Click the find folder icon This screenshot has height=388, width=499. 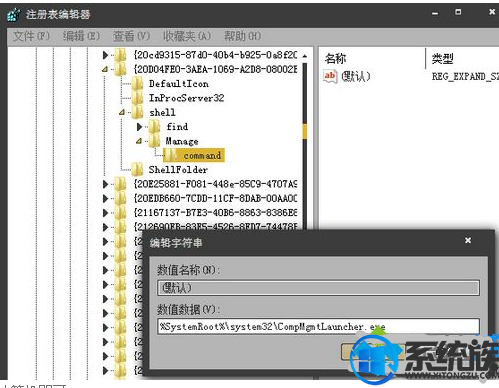click(154, 127)
